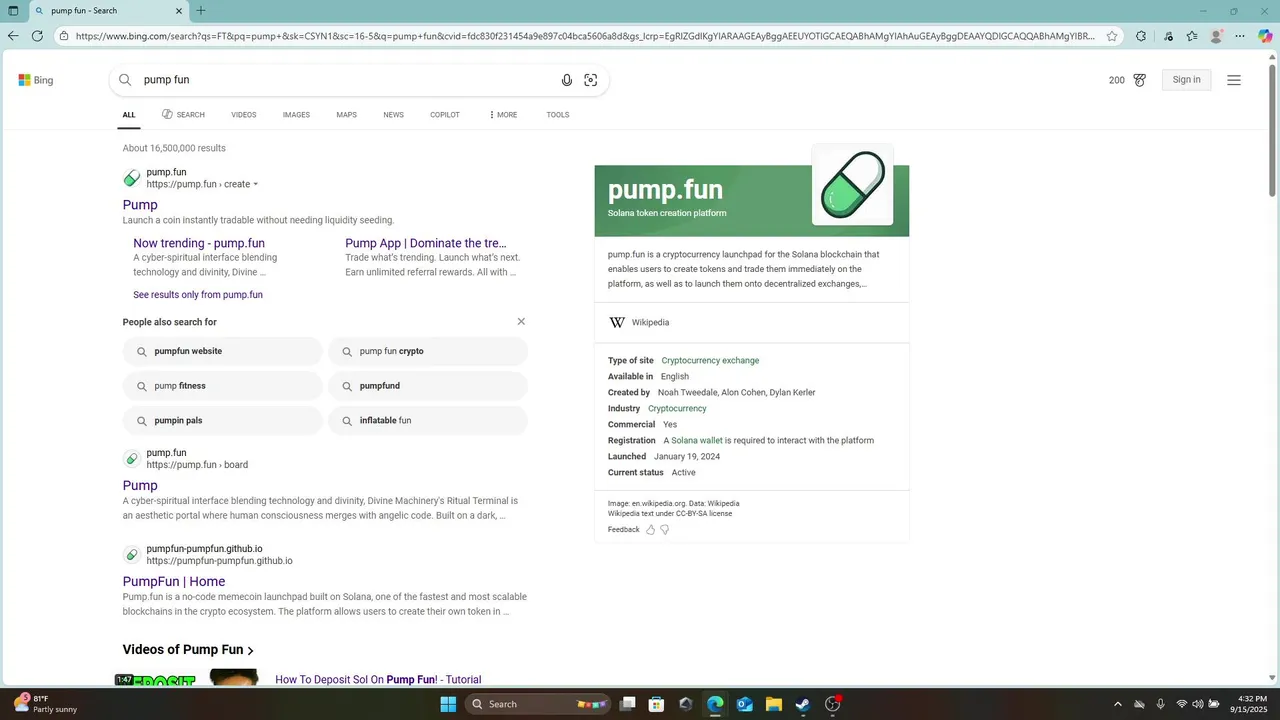Open the Solana wallet link
1280x720 pixels.
click(x=697, y=441)
